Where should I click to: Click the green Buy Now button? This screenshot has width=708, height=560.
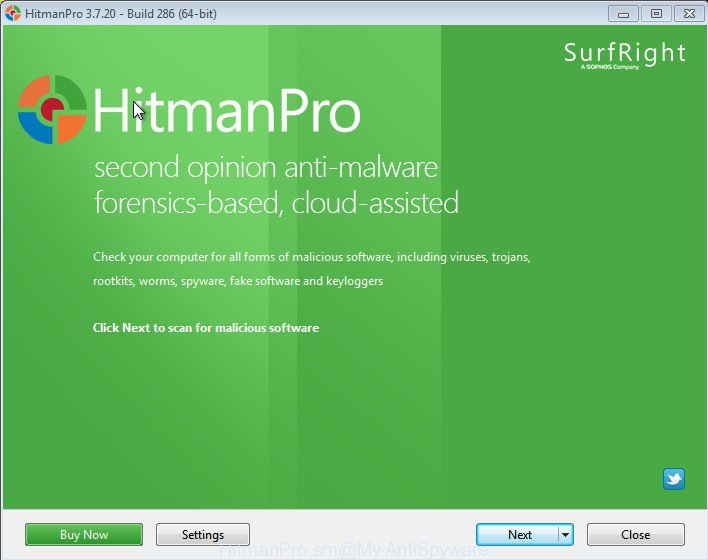[84, 535]
